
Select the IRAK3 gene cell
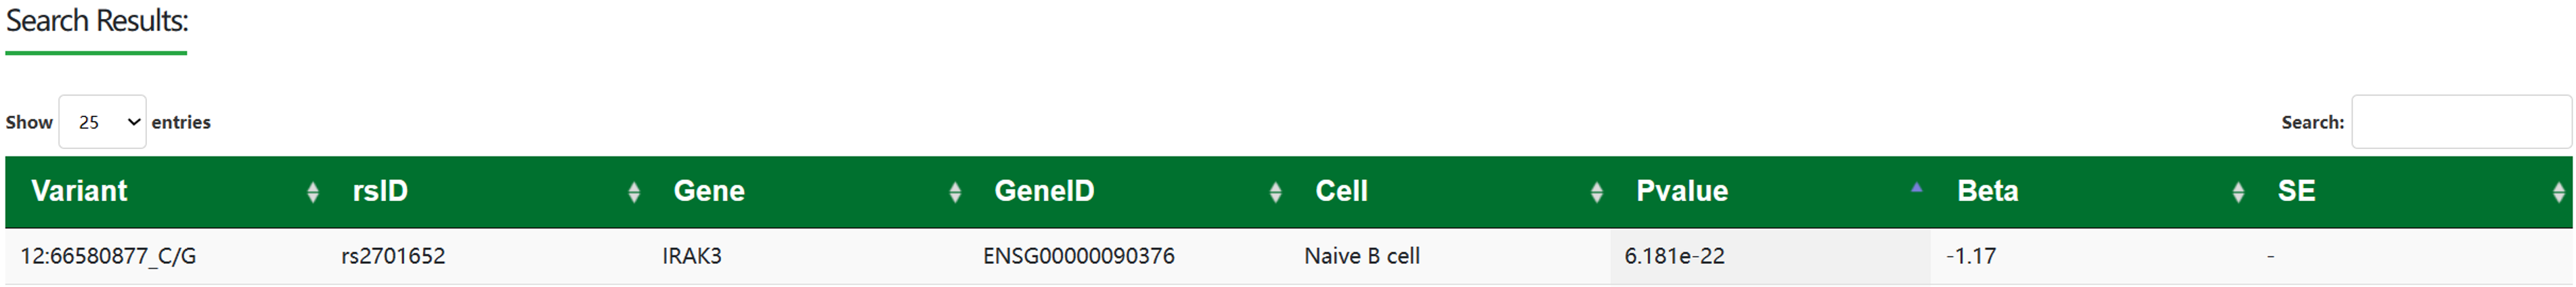(692, 256)
